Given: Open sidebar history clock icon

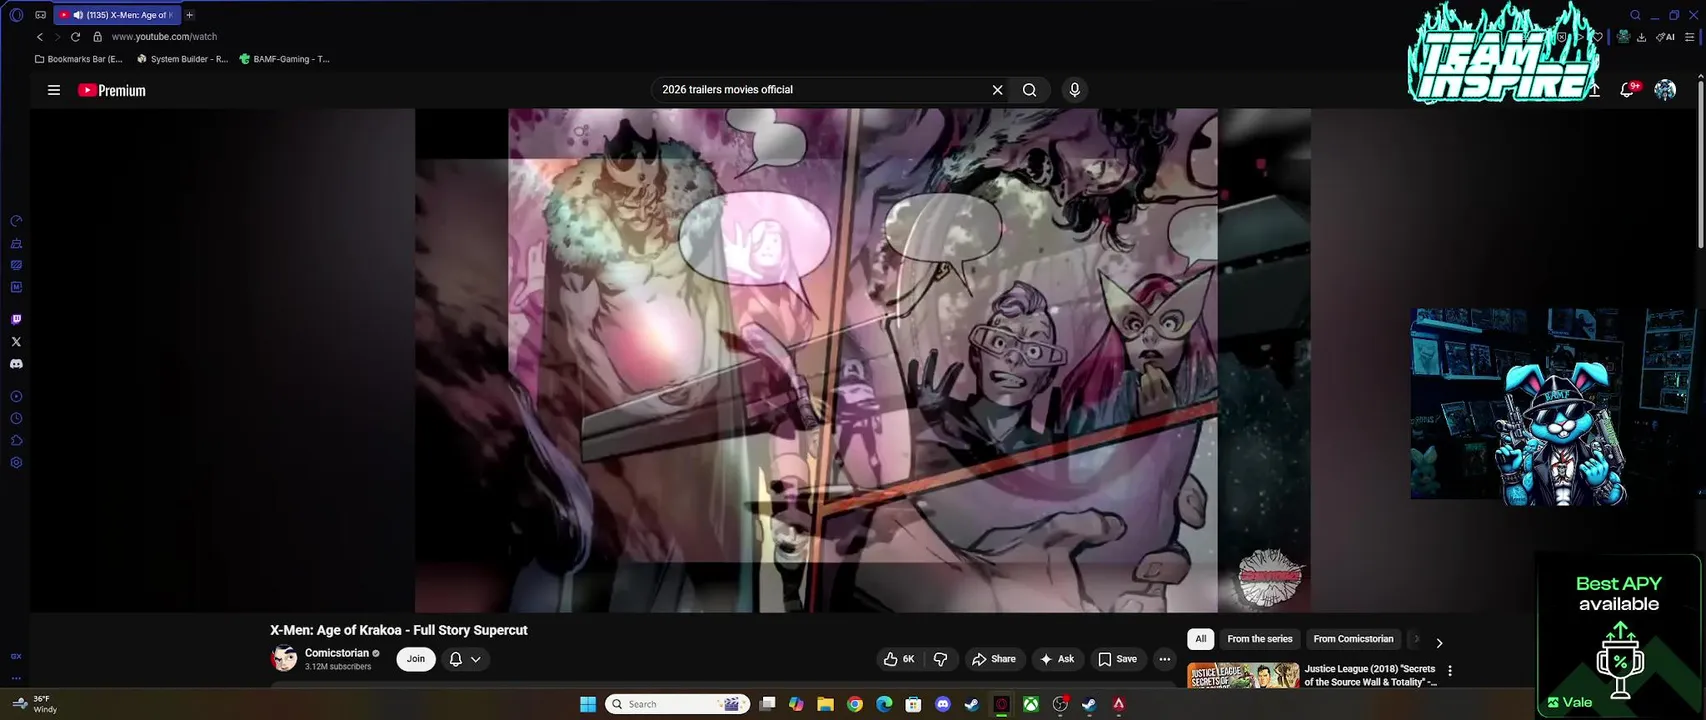Looking at the screenshot, I should (16, 419).
